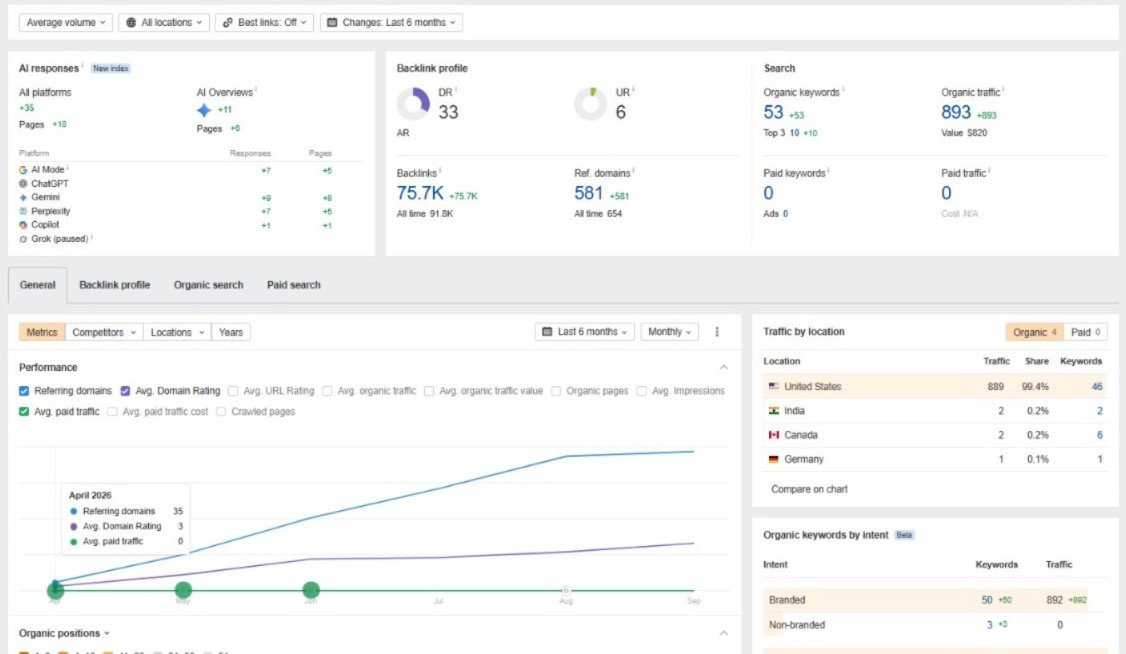Switch to the Paid search tab
The height and width of the screenshot is (654, 1126).
point(294,285)
